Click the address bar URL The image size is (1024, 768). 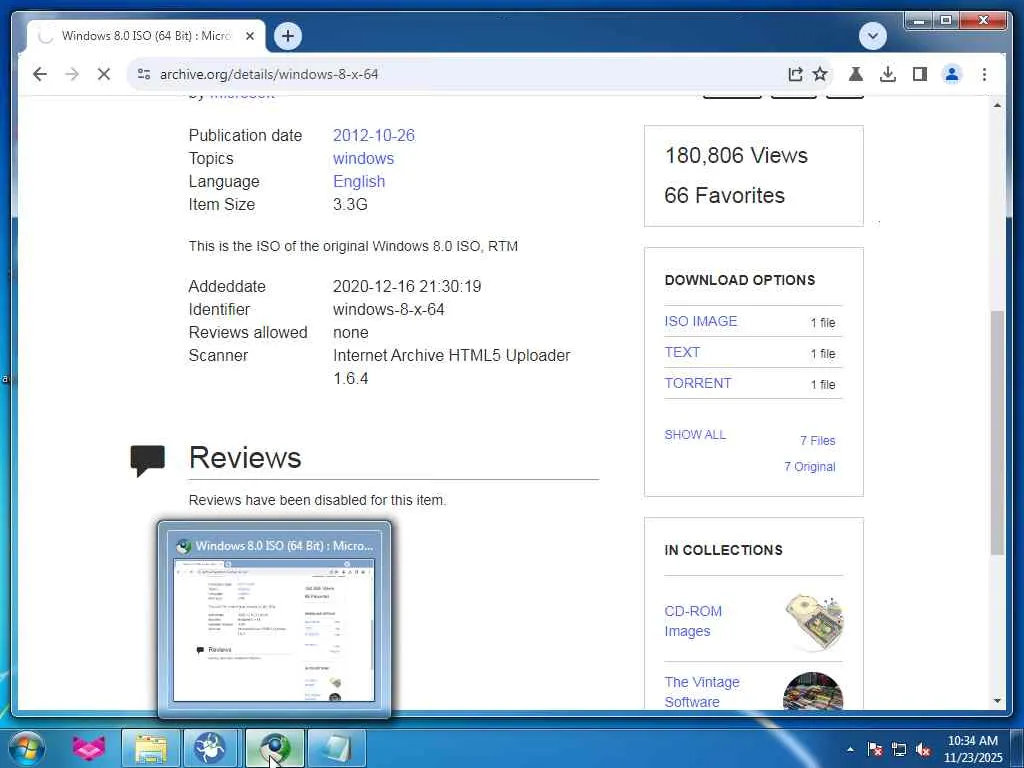pyautogui.click(x=269, y=74)
